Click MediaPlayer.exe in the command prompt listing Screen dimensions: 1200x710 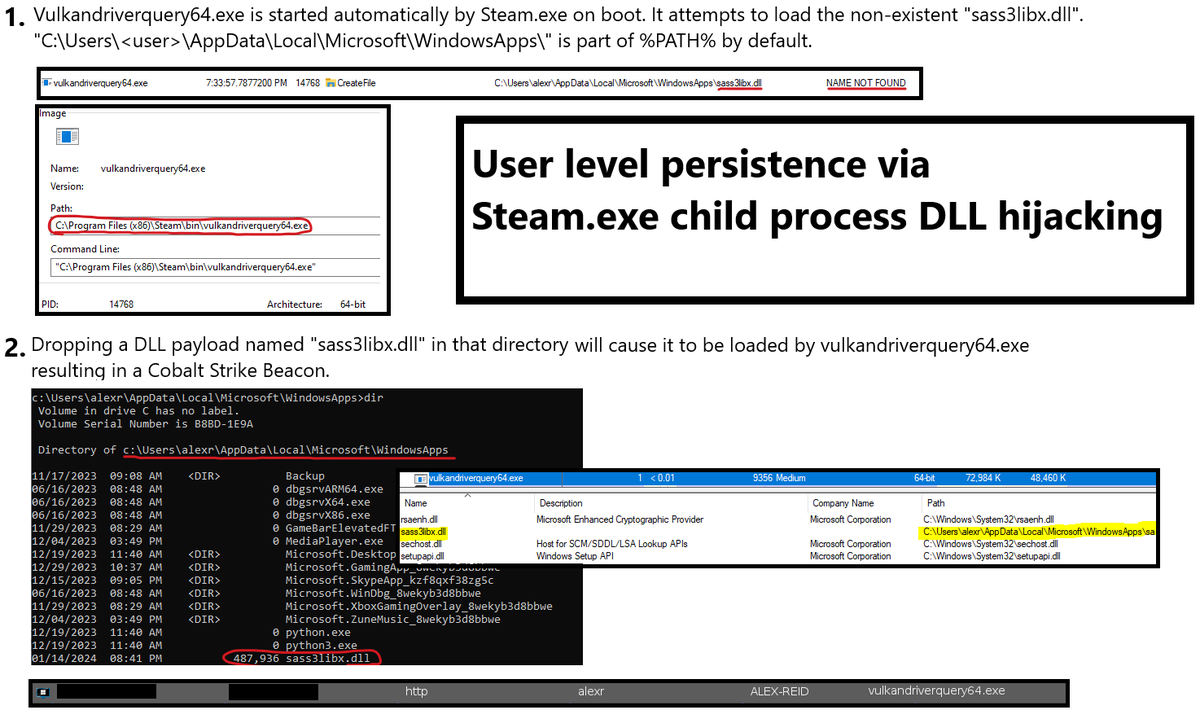click(334, 541)
